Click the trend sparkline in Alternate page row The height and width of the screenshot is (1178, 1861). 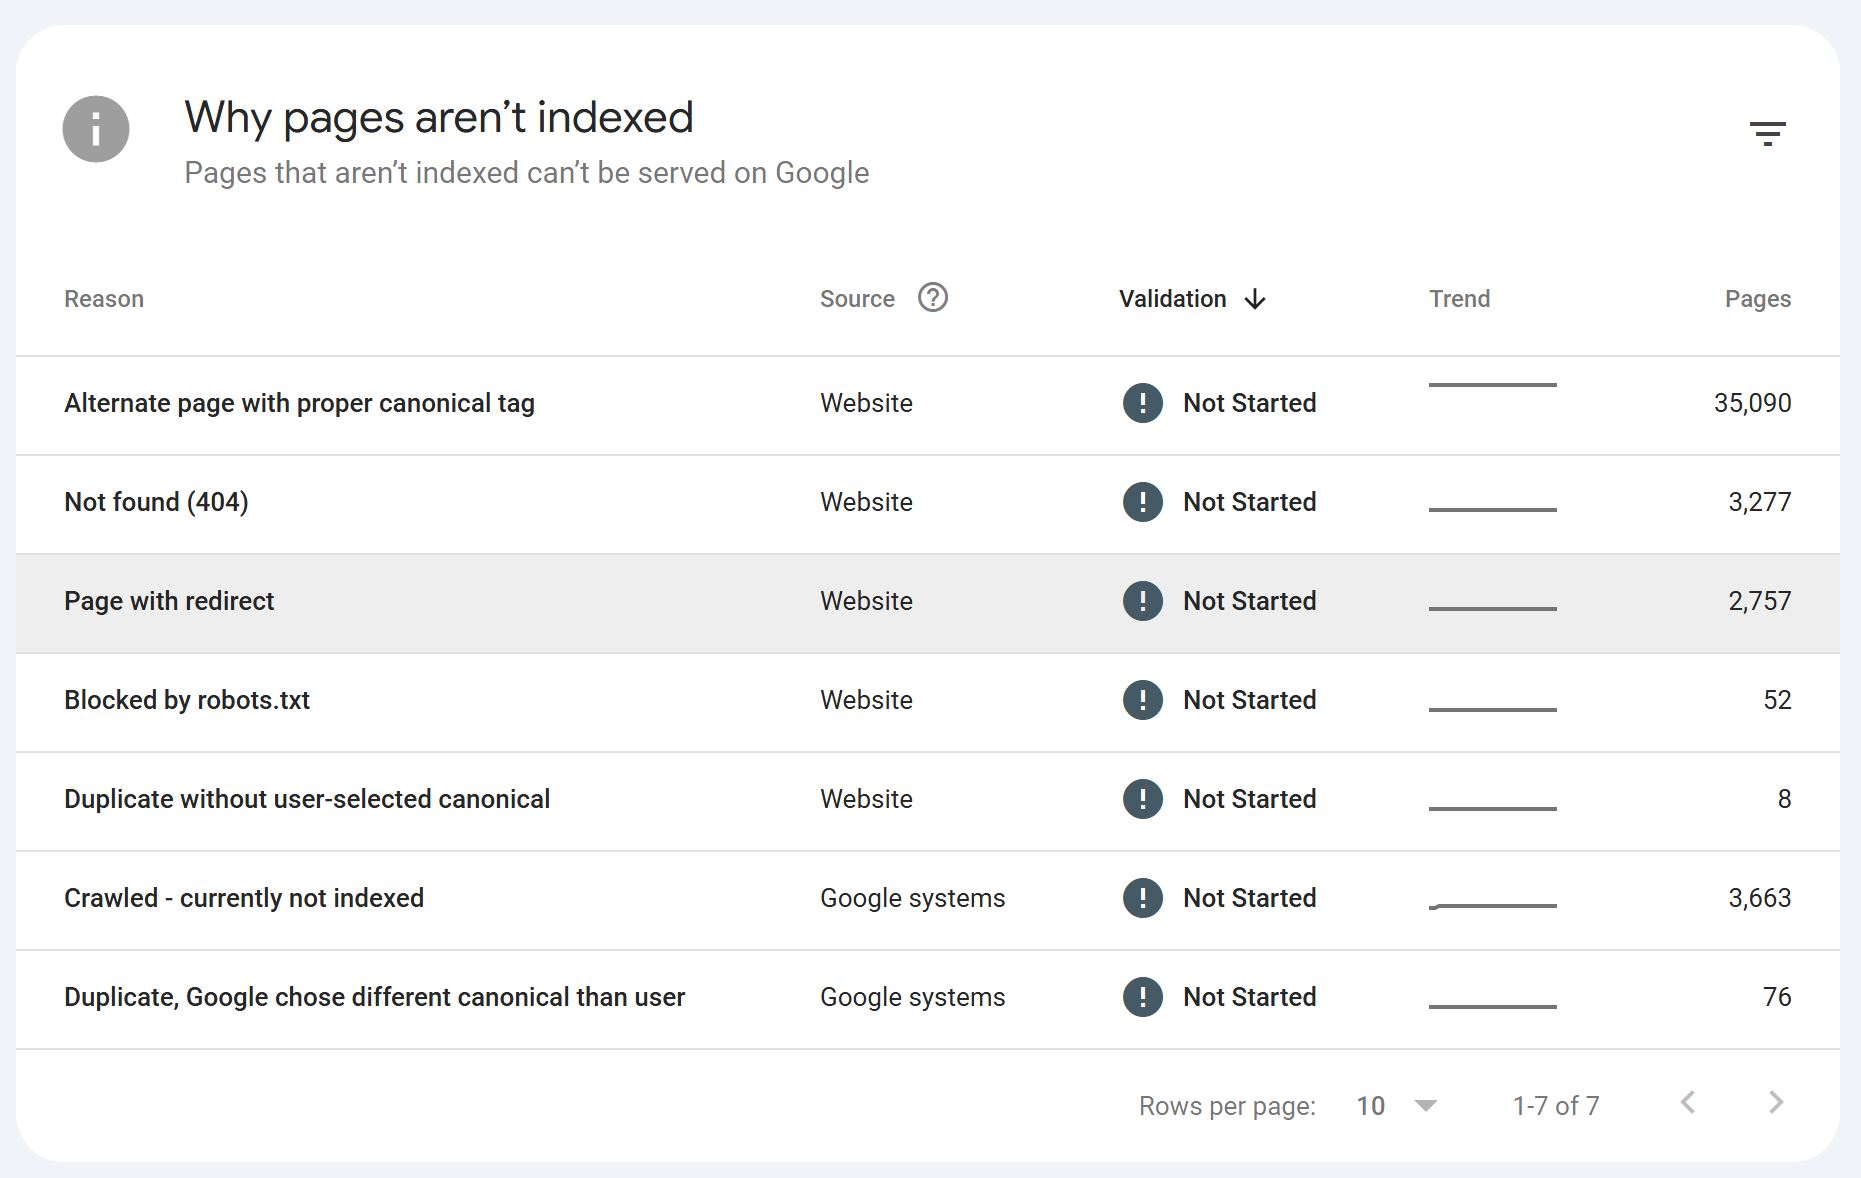(x=1492, y=385)
